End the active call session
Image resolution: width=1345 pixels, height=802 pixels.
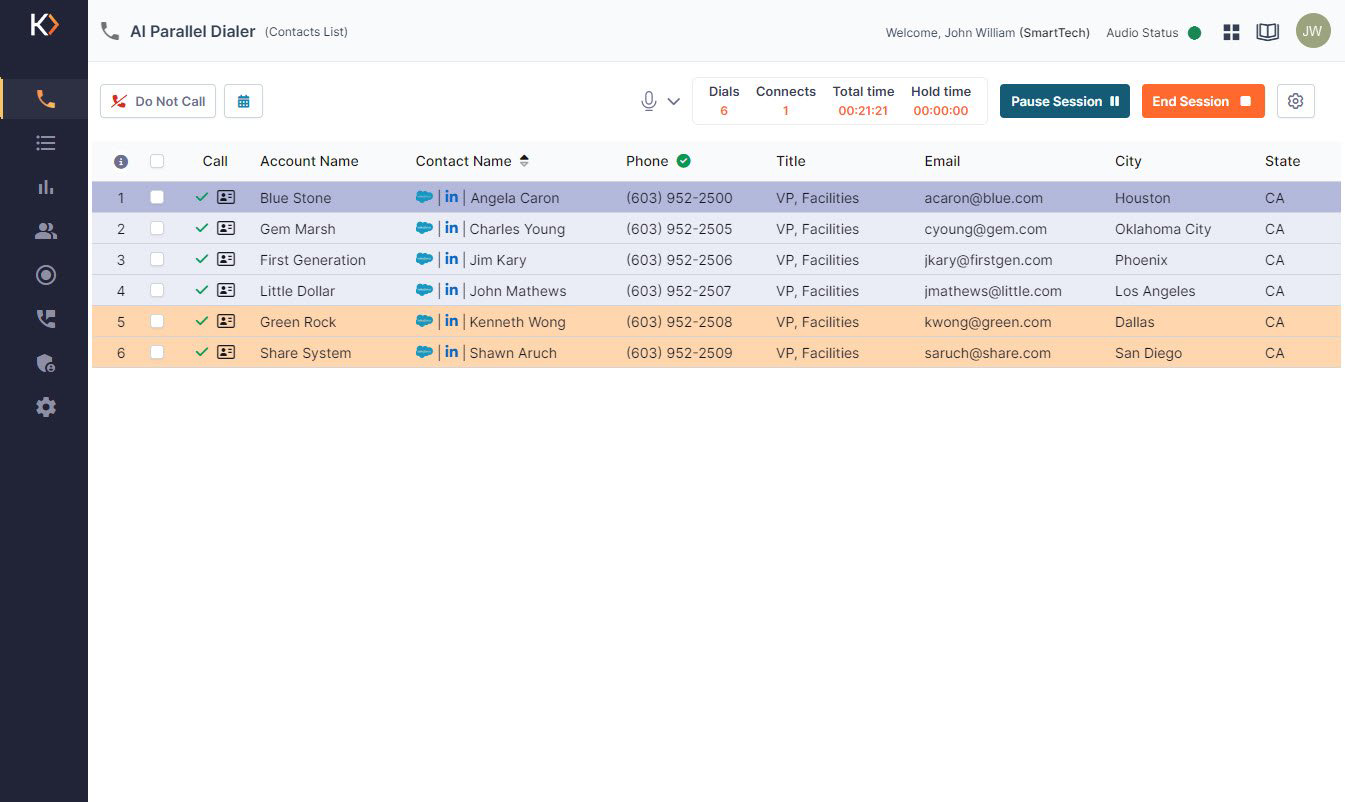click(x=1202, y=100)
